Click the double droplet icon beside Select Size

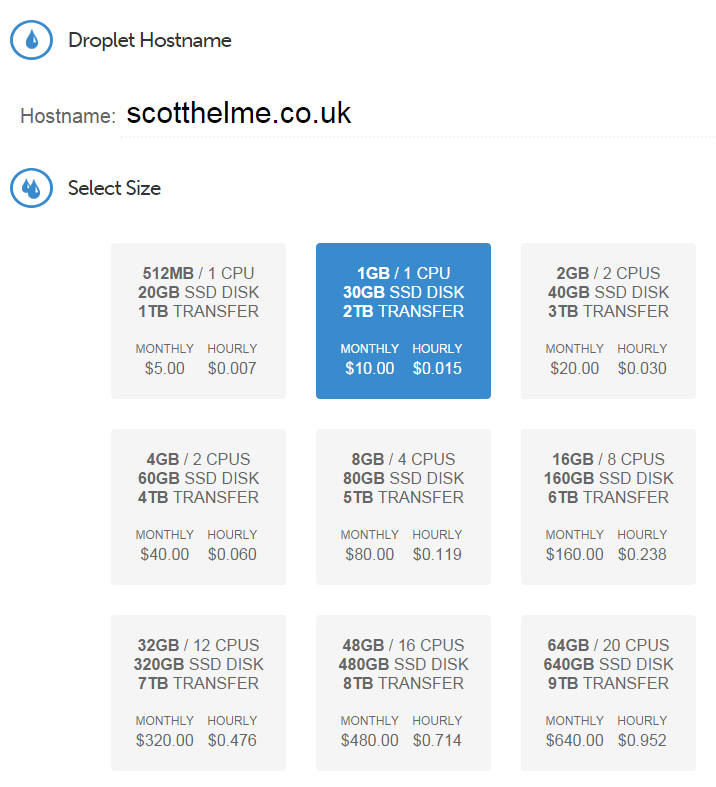(x=31, y=187)
